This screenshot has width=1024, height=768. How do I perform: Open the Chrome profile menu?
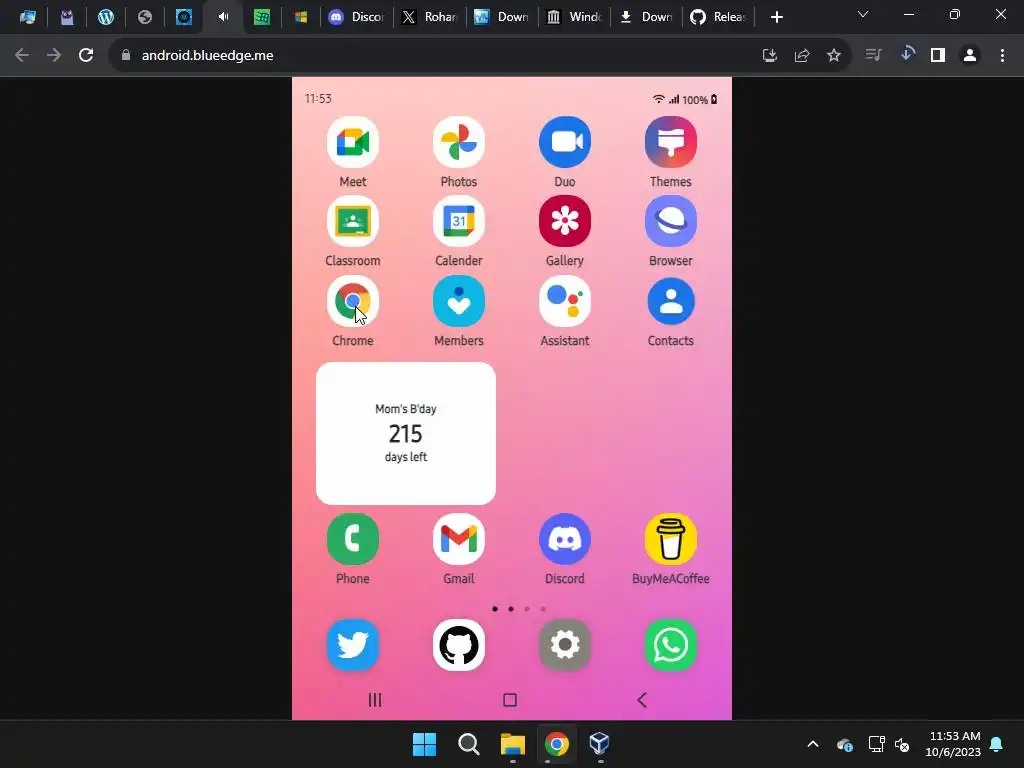click(x=970, y=56)
